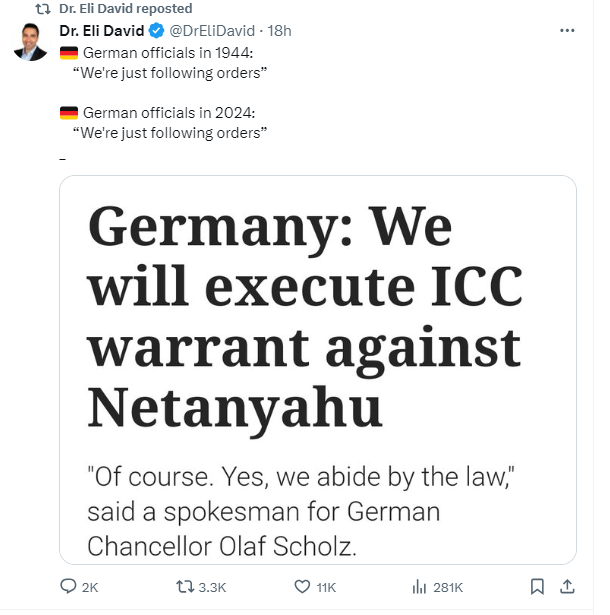Click the repost arrows icon below the tweet
The width and height of the screenshot is (610, 615).
pyautogui.click(x=185, y=587)
